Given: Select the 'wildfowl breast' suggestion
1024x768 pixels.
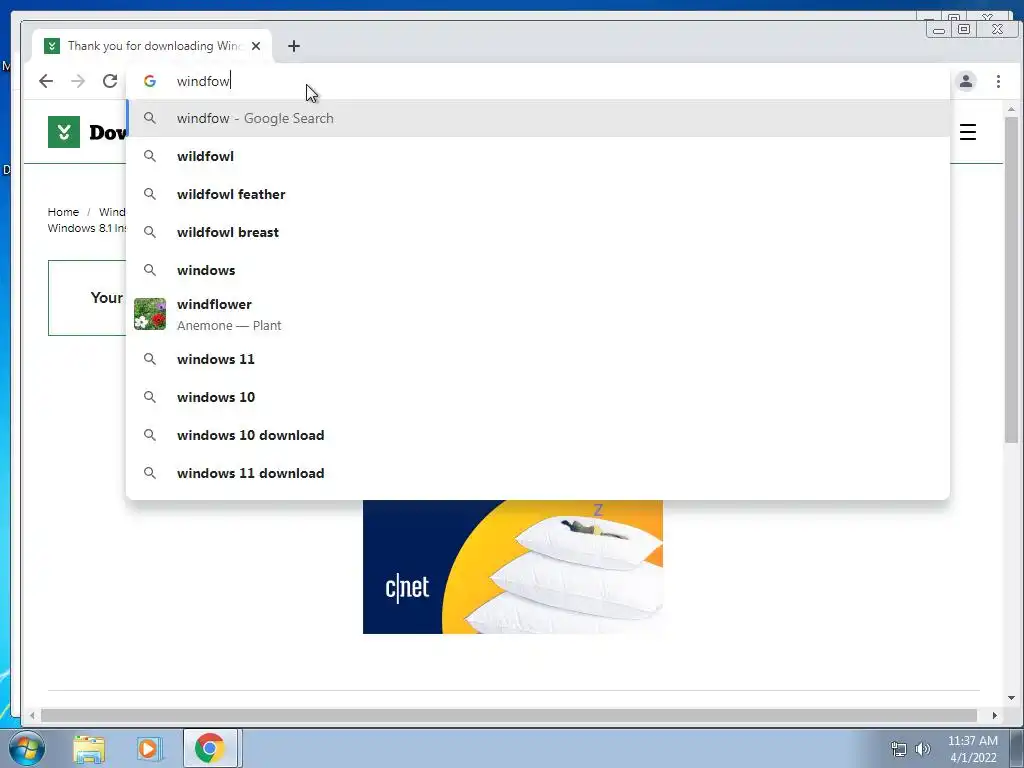Looking at the screenshot, I should pos(538,232).
